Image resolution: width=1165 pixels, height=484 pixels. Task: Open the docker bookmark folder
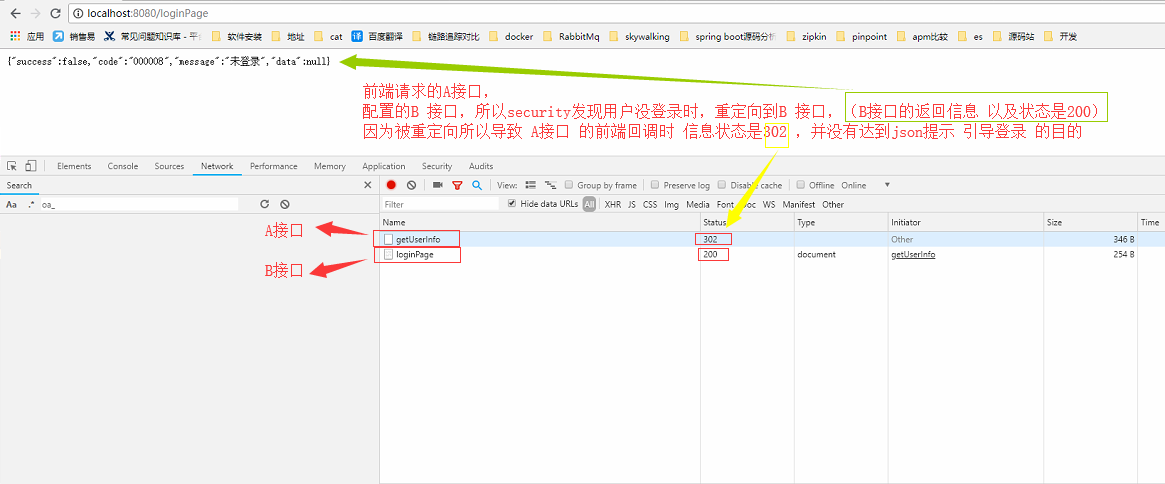coord(511,36)
